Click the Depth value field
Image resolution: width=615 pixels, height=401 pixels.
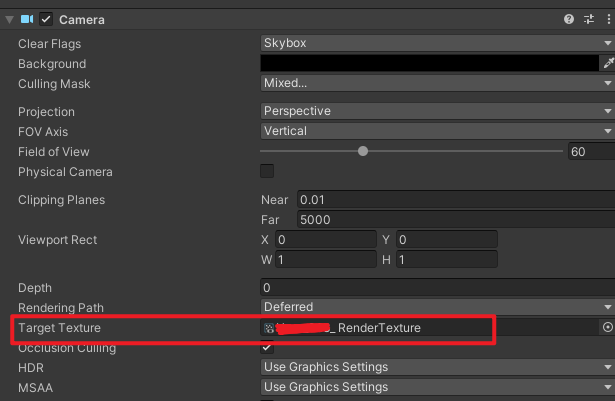[438, 288]
